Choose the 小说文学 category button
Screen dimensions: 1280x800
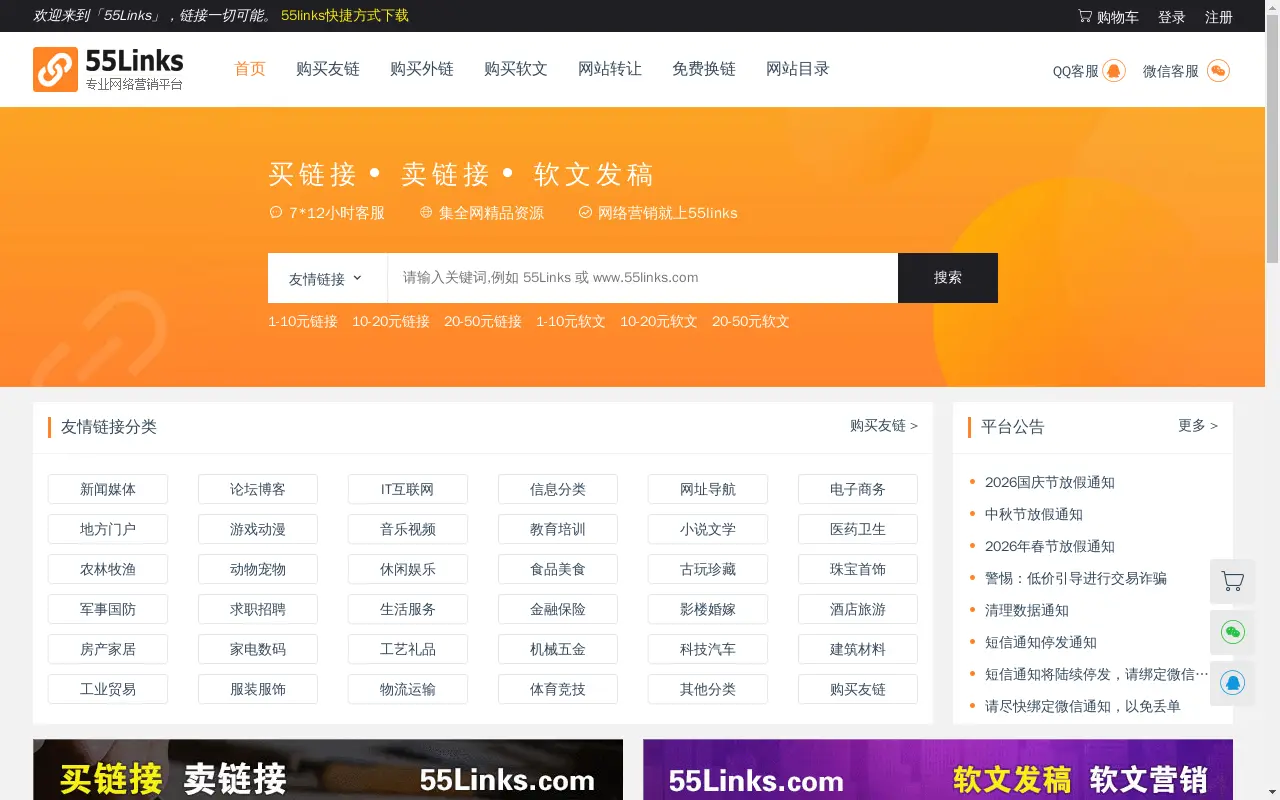(708, 529)
